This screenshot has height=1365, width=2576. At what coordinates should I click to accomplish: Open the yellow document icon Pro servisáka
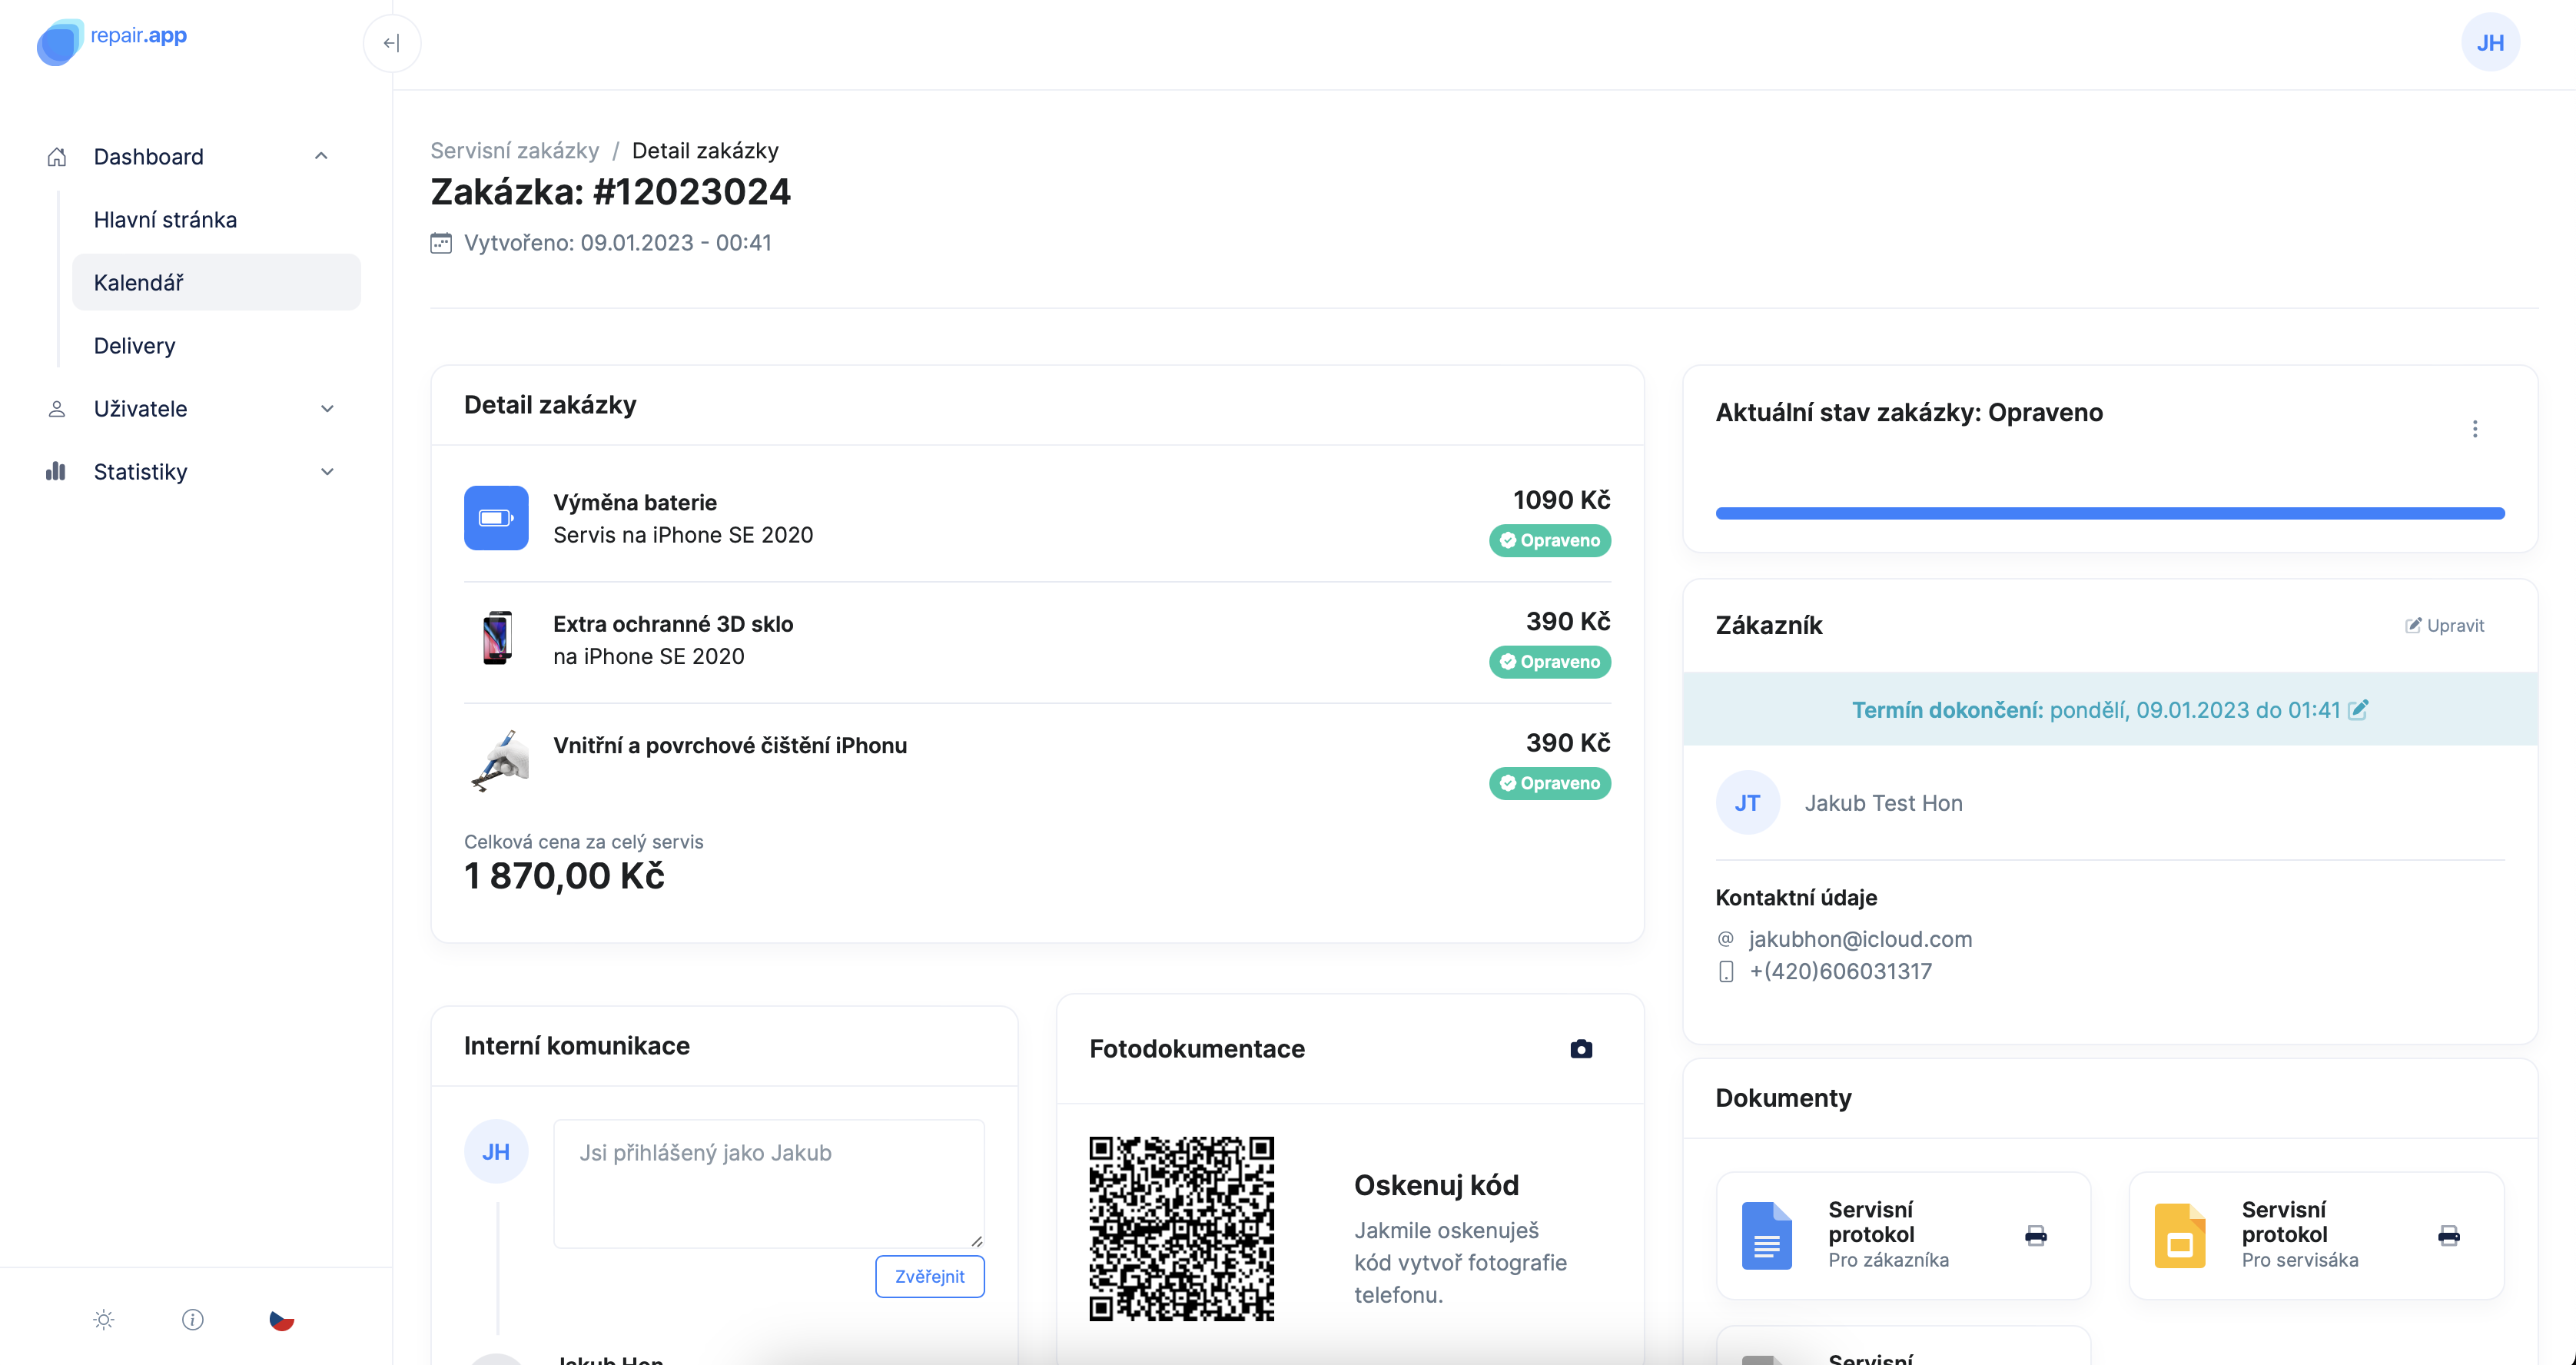[2180, 1235]
